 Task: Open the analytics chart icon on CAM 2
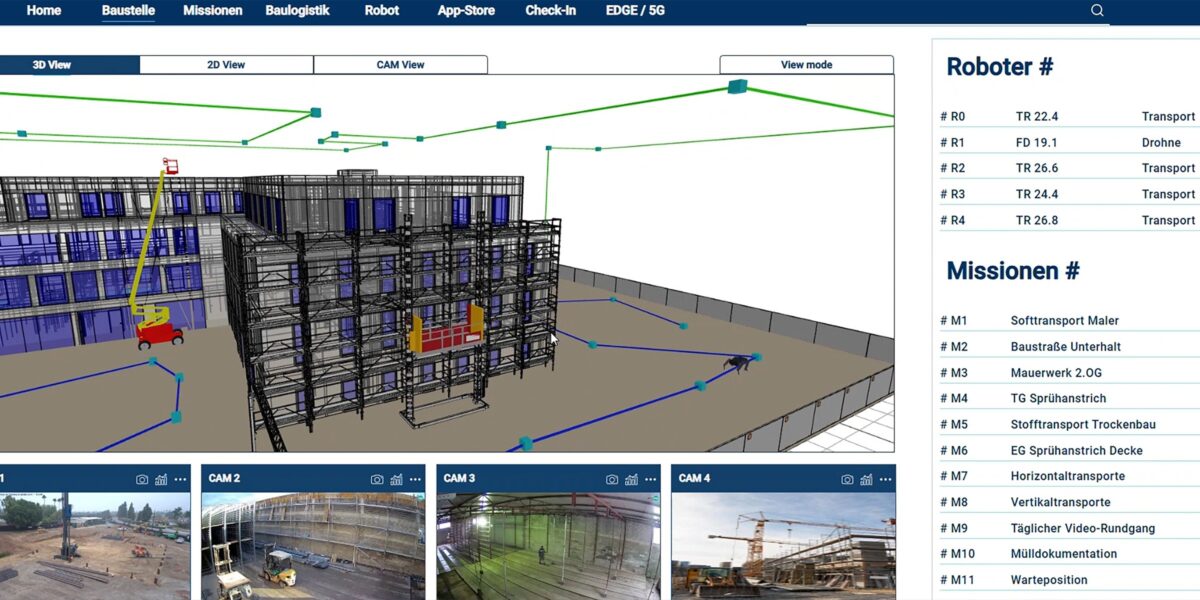394,479
